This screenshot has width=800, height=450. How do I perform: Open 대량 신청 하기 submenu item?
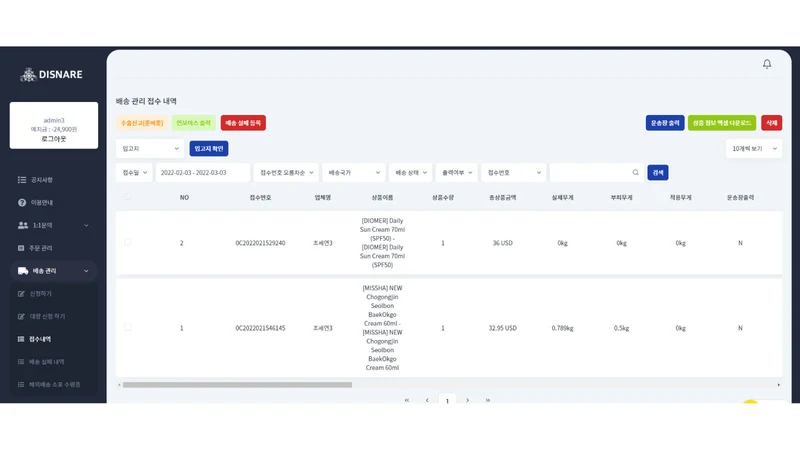pyautogui.click(x=47, y=316)
